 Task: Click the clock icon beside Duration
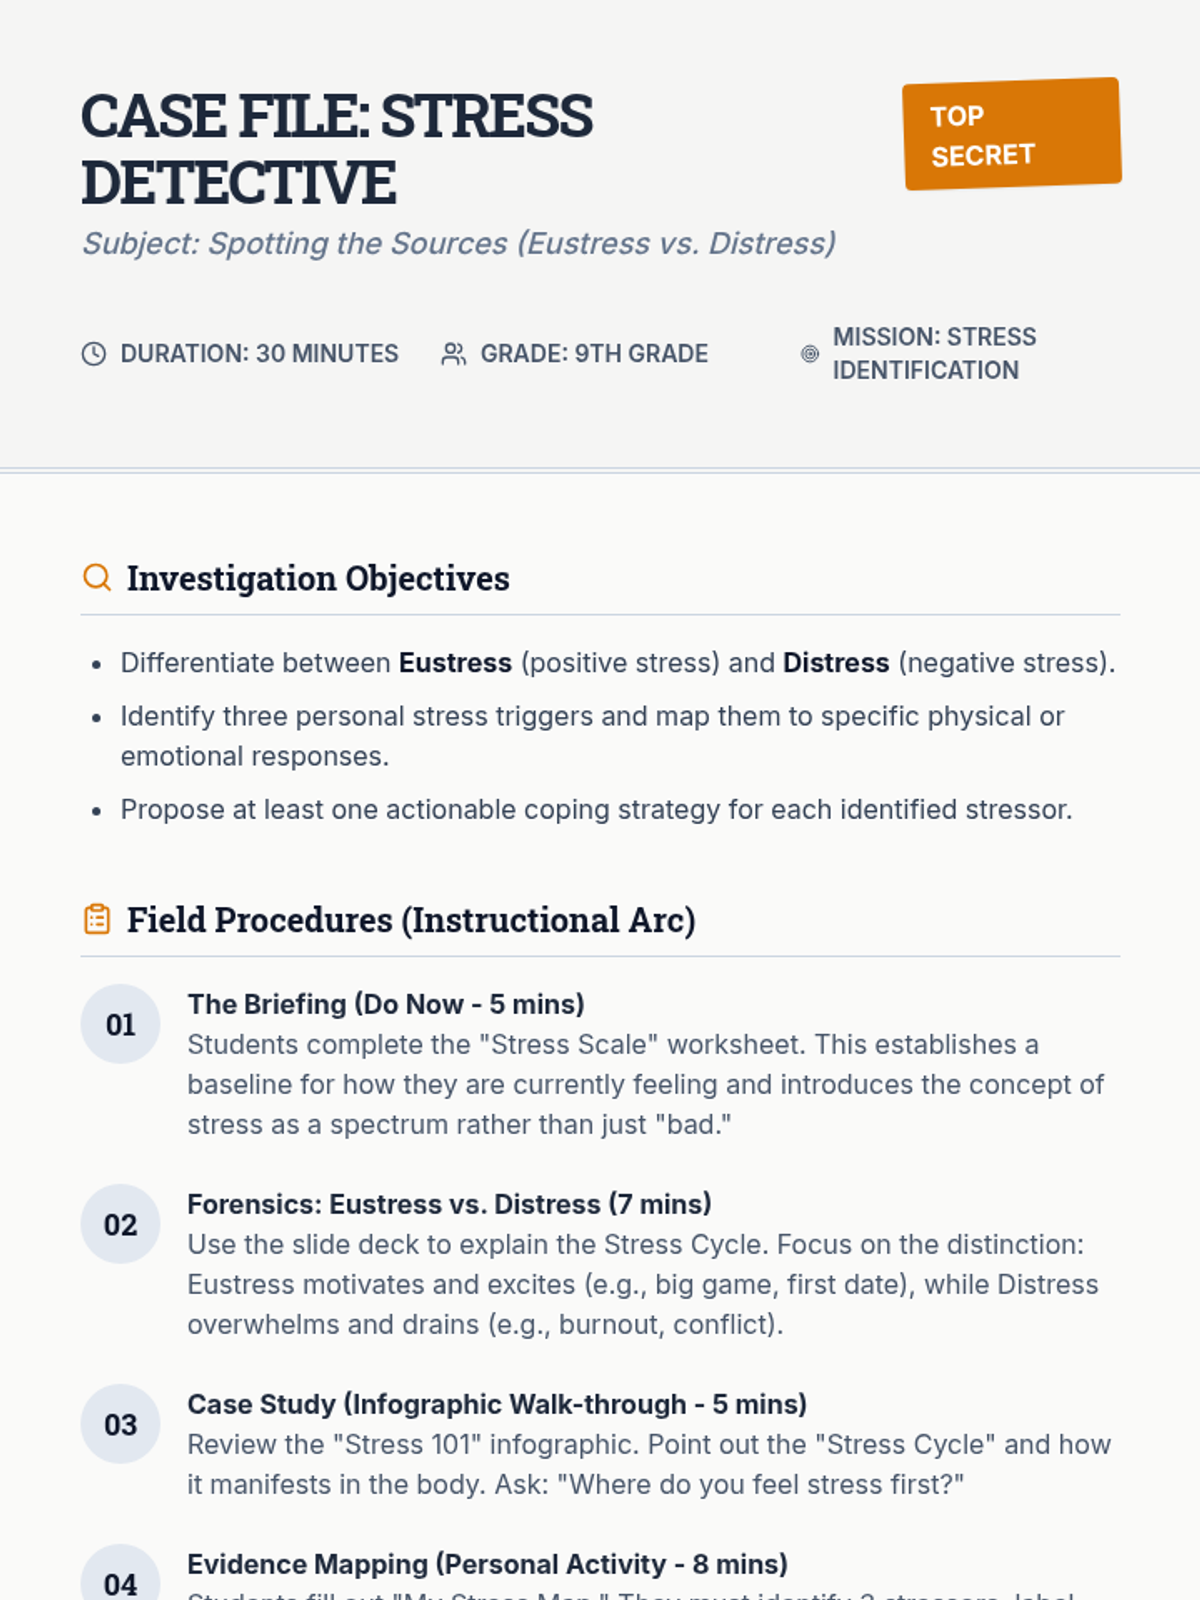[94, 354]
